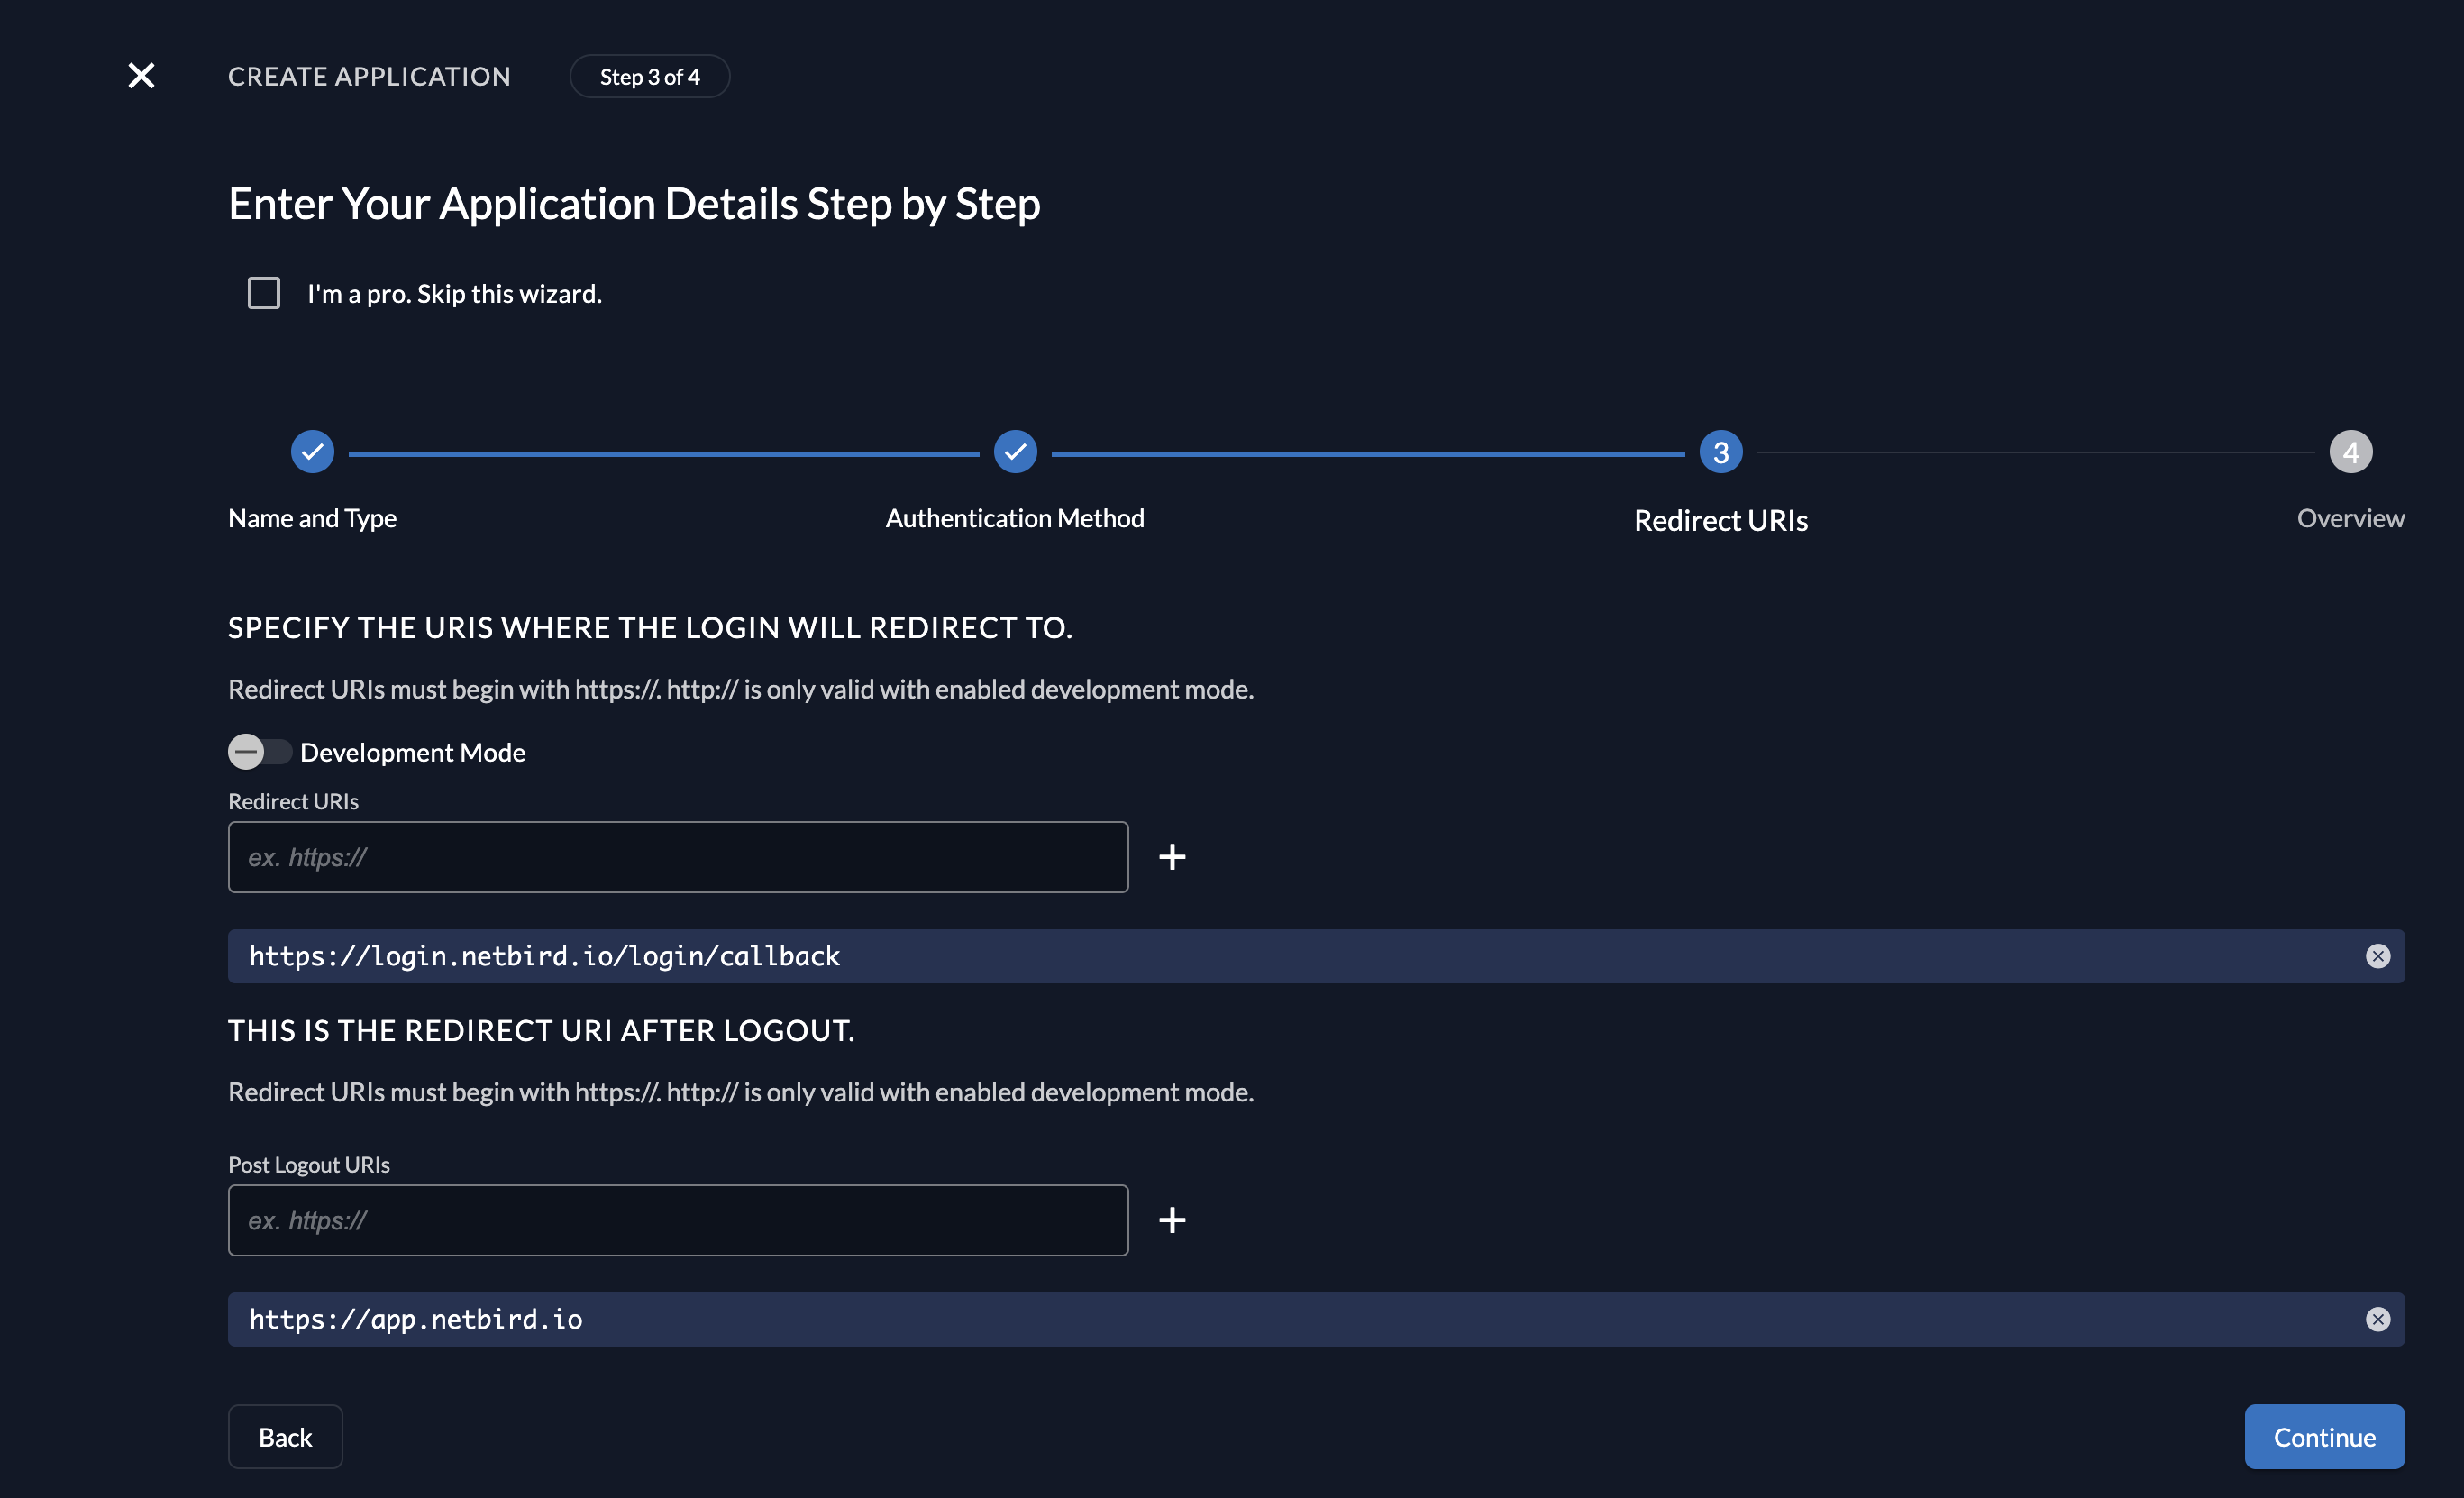Add the post logout URI with plus icon
Image resolution: width=2464 pixels, height=1498 pixels.
[1172, 1220]
